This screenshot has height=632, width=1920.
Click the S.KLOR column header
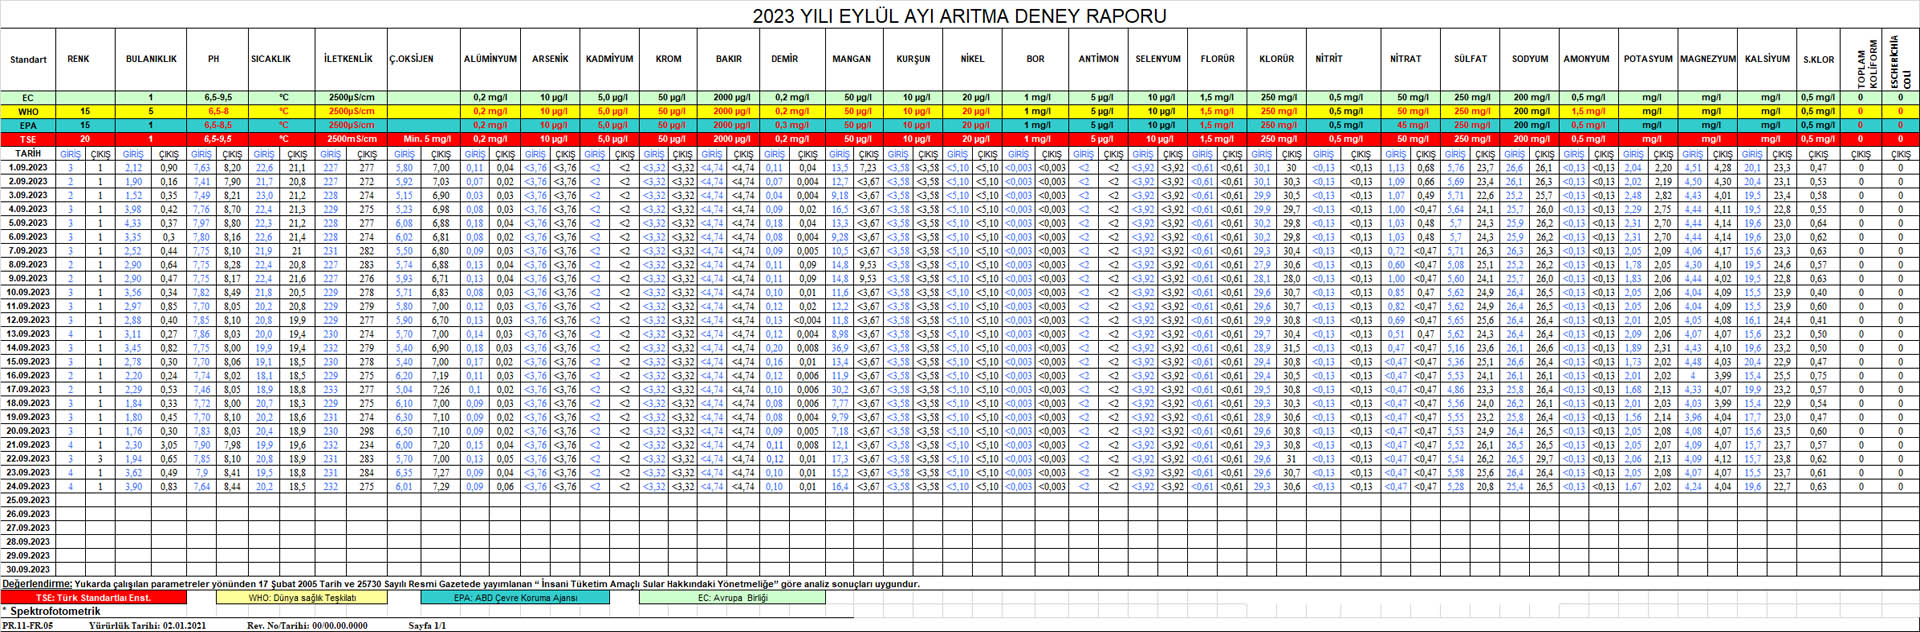(1819, 59)
